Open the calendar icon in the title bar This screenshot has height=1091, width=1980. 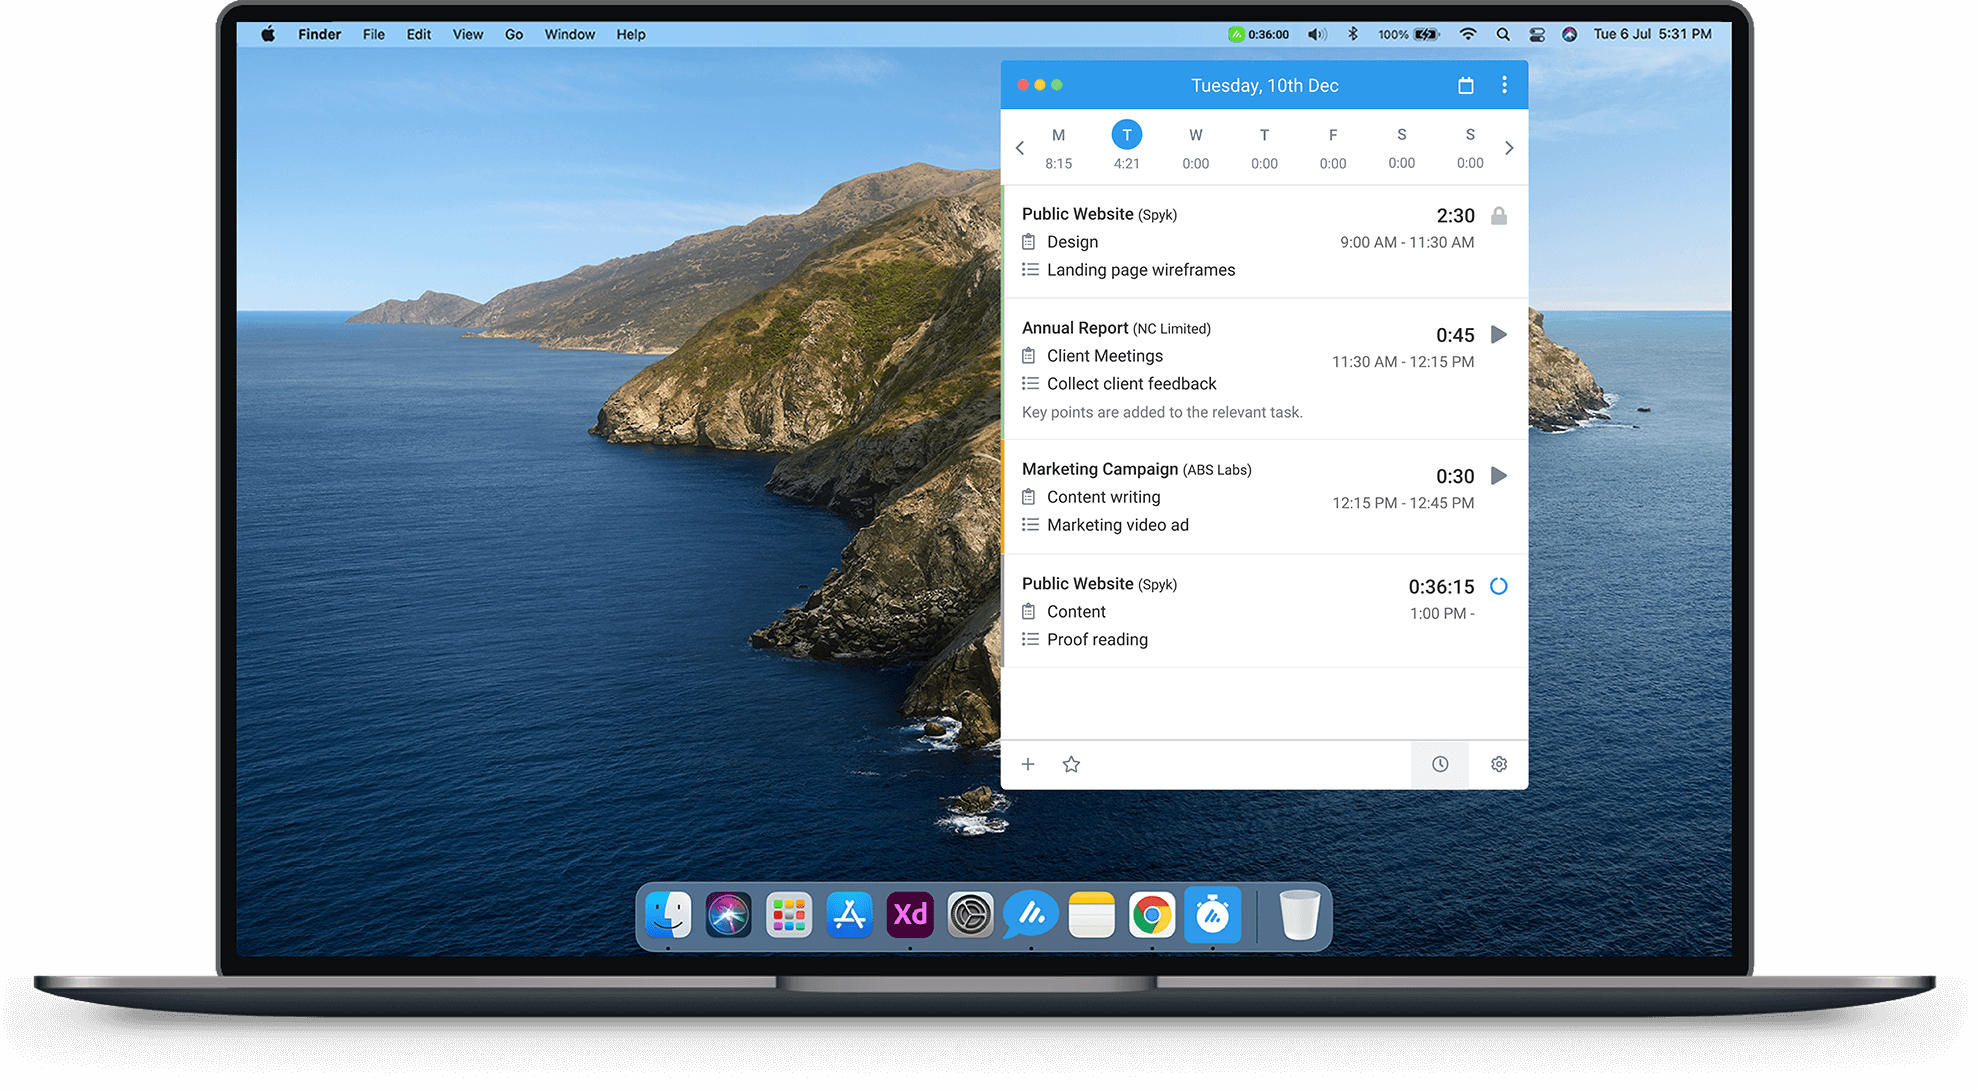[x=1466, y=85]
